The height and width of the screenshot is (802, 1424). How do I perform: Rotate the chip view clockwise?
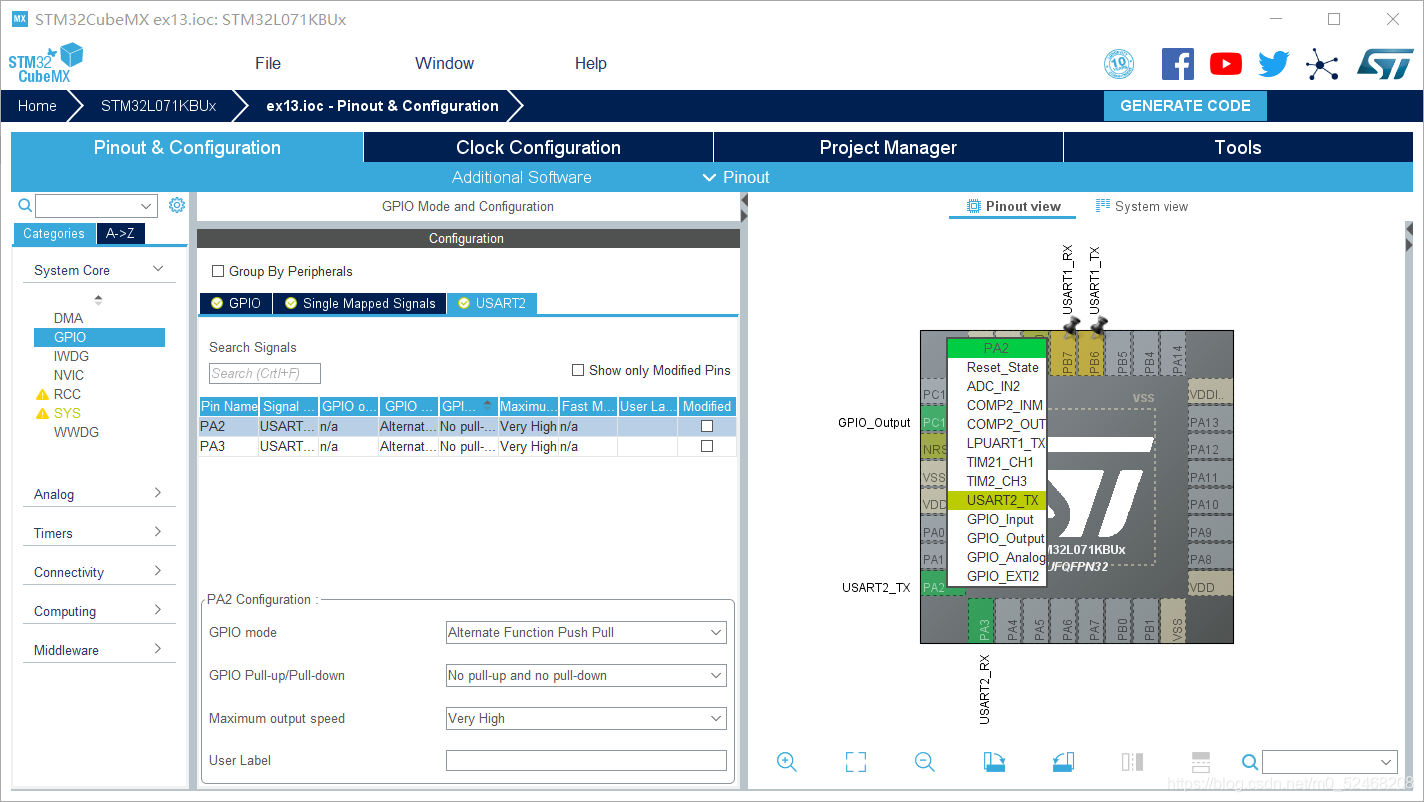[993, 762]
